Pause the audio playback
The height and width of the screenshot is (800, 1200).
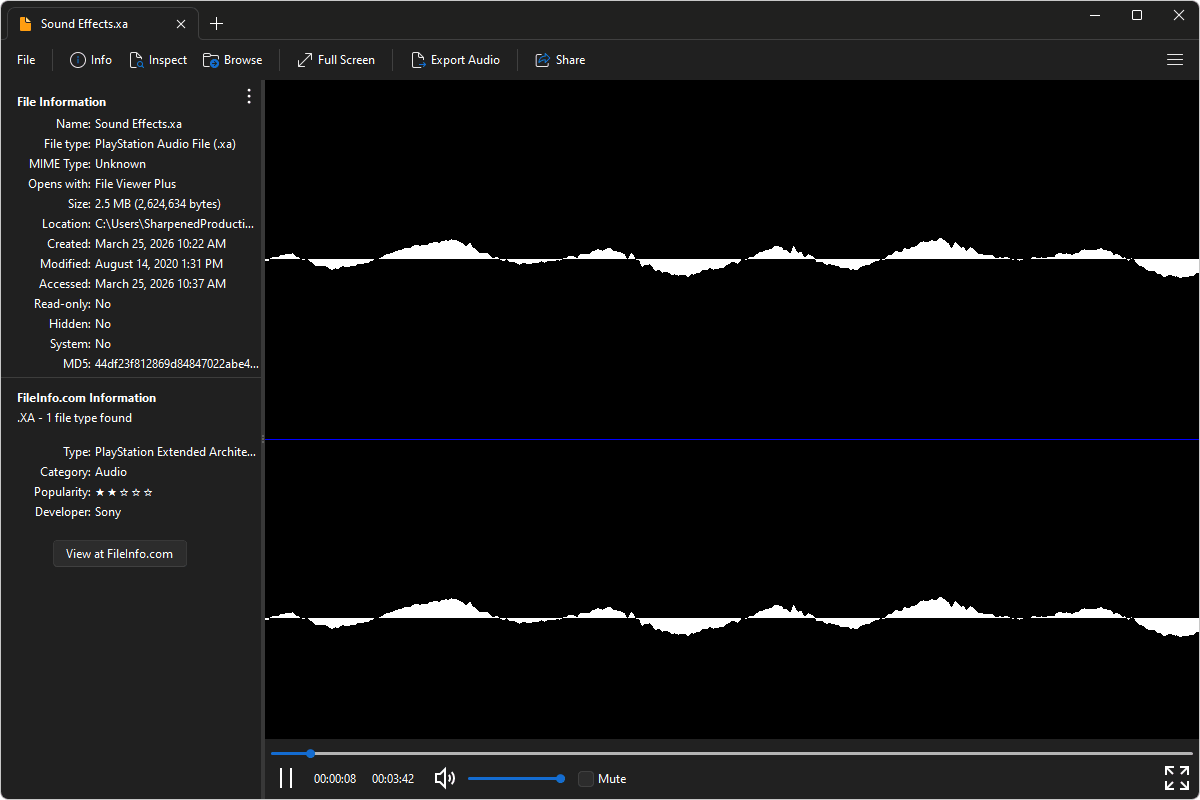pos(286,778)
